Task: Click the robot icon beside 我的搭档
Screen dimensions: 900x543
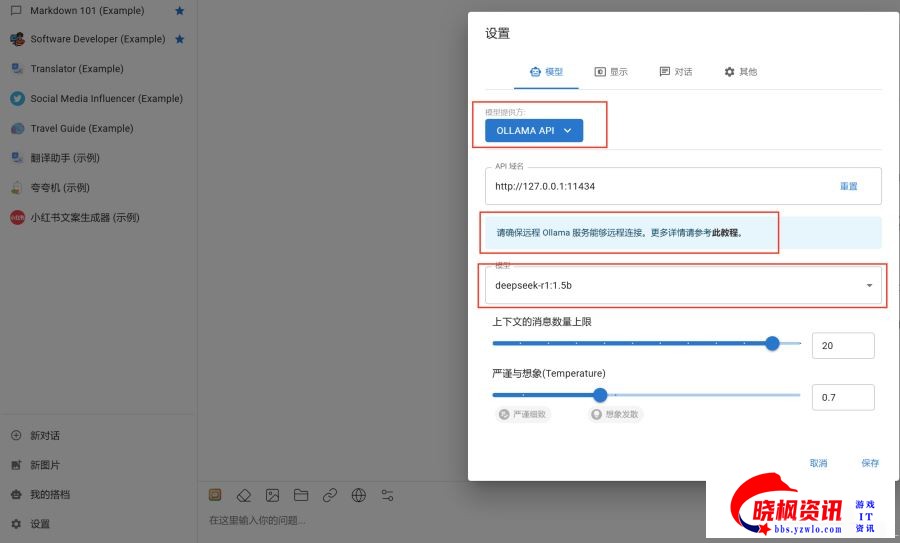Action: [16, 494]
